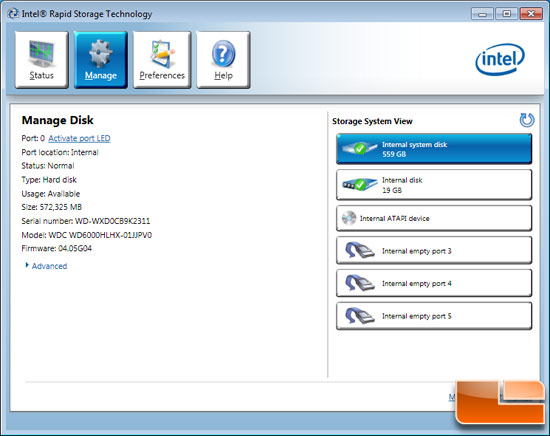This screenshot has width=550, height=436.
Task: Select Internal ATAPI device
Action: [x=434, y=218]
